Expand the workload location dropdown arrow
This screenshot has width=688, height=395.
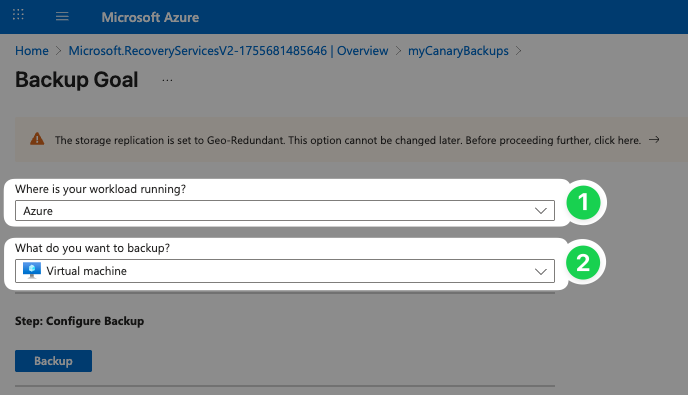click(x=541, y=211)
